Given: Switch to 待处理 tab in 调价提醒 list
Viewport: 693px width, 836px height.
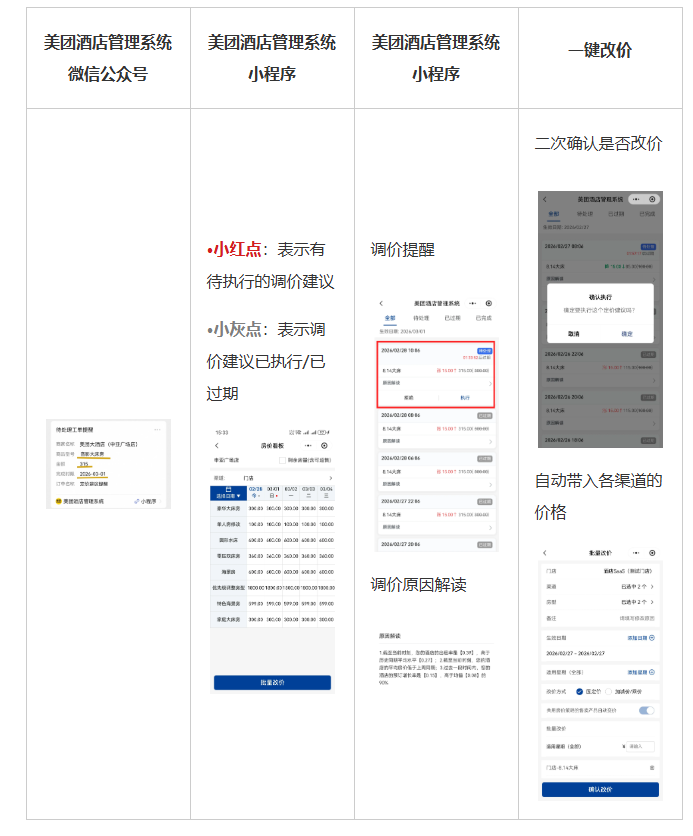Looking at the screenshot, I should [x=421, y=318].
